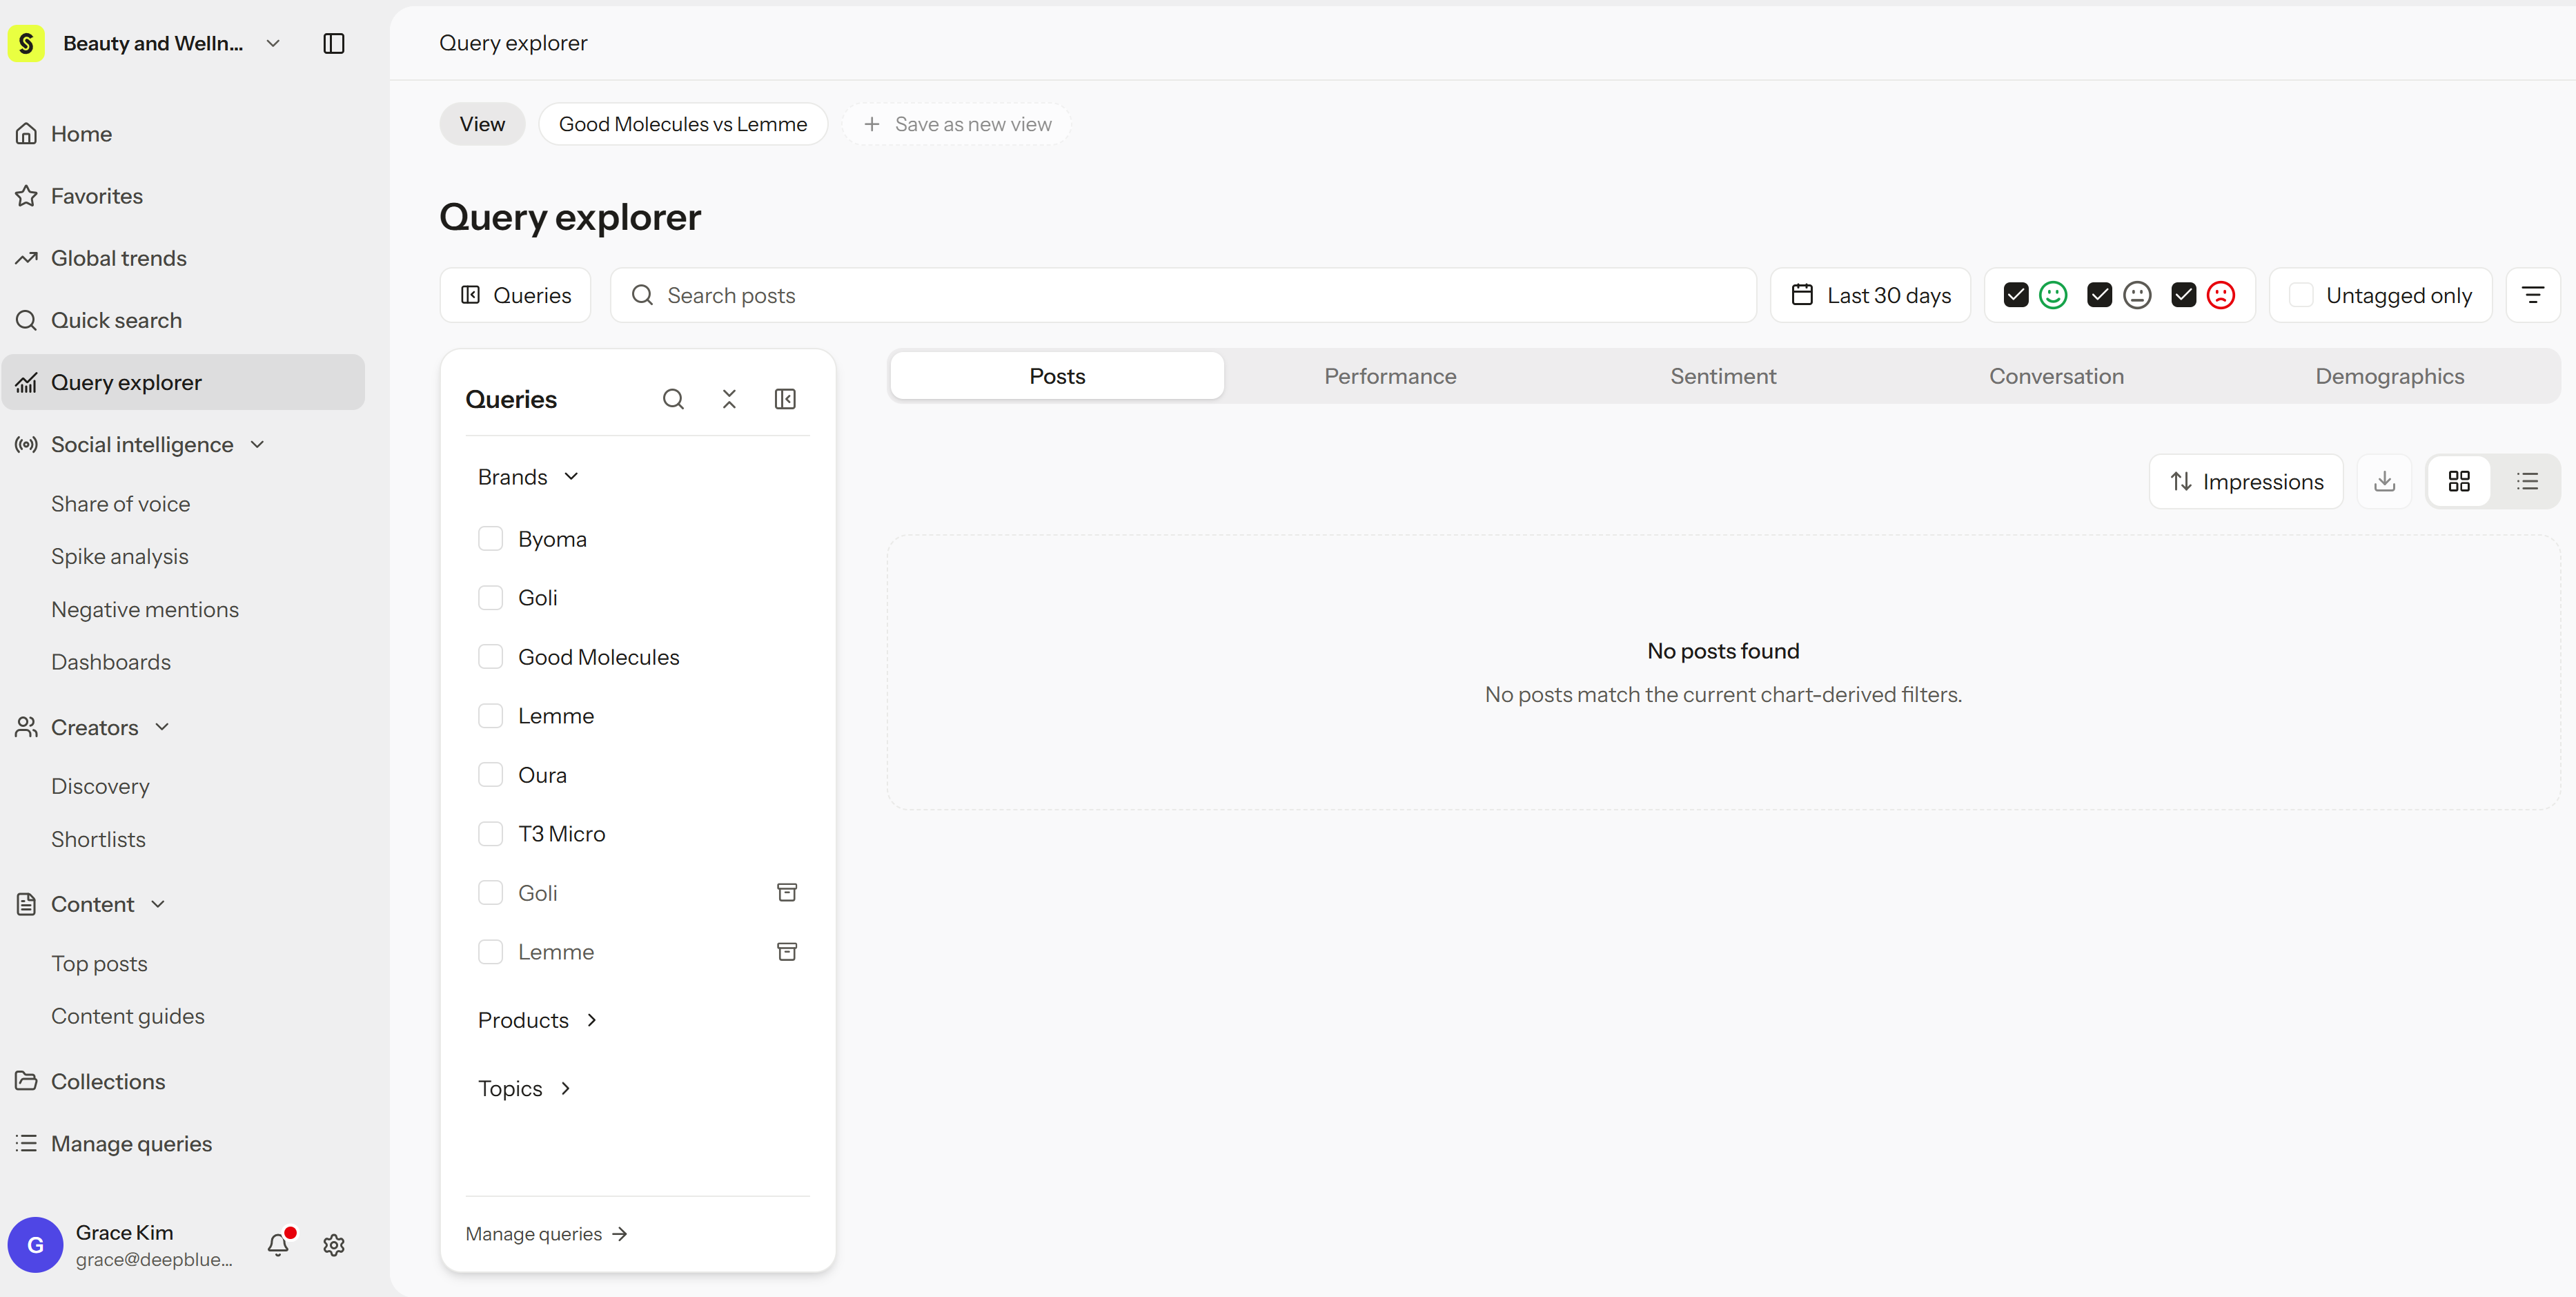Collapse the Social intelligence section
The image size is (2576, 1297).
click(x=257, y=444)
